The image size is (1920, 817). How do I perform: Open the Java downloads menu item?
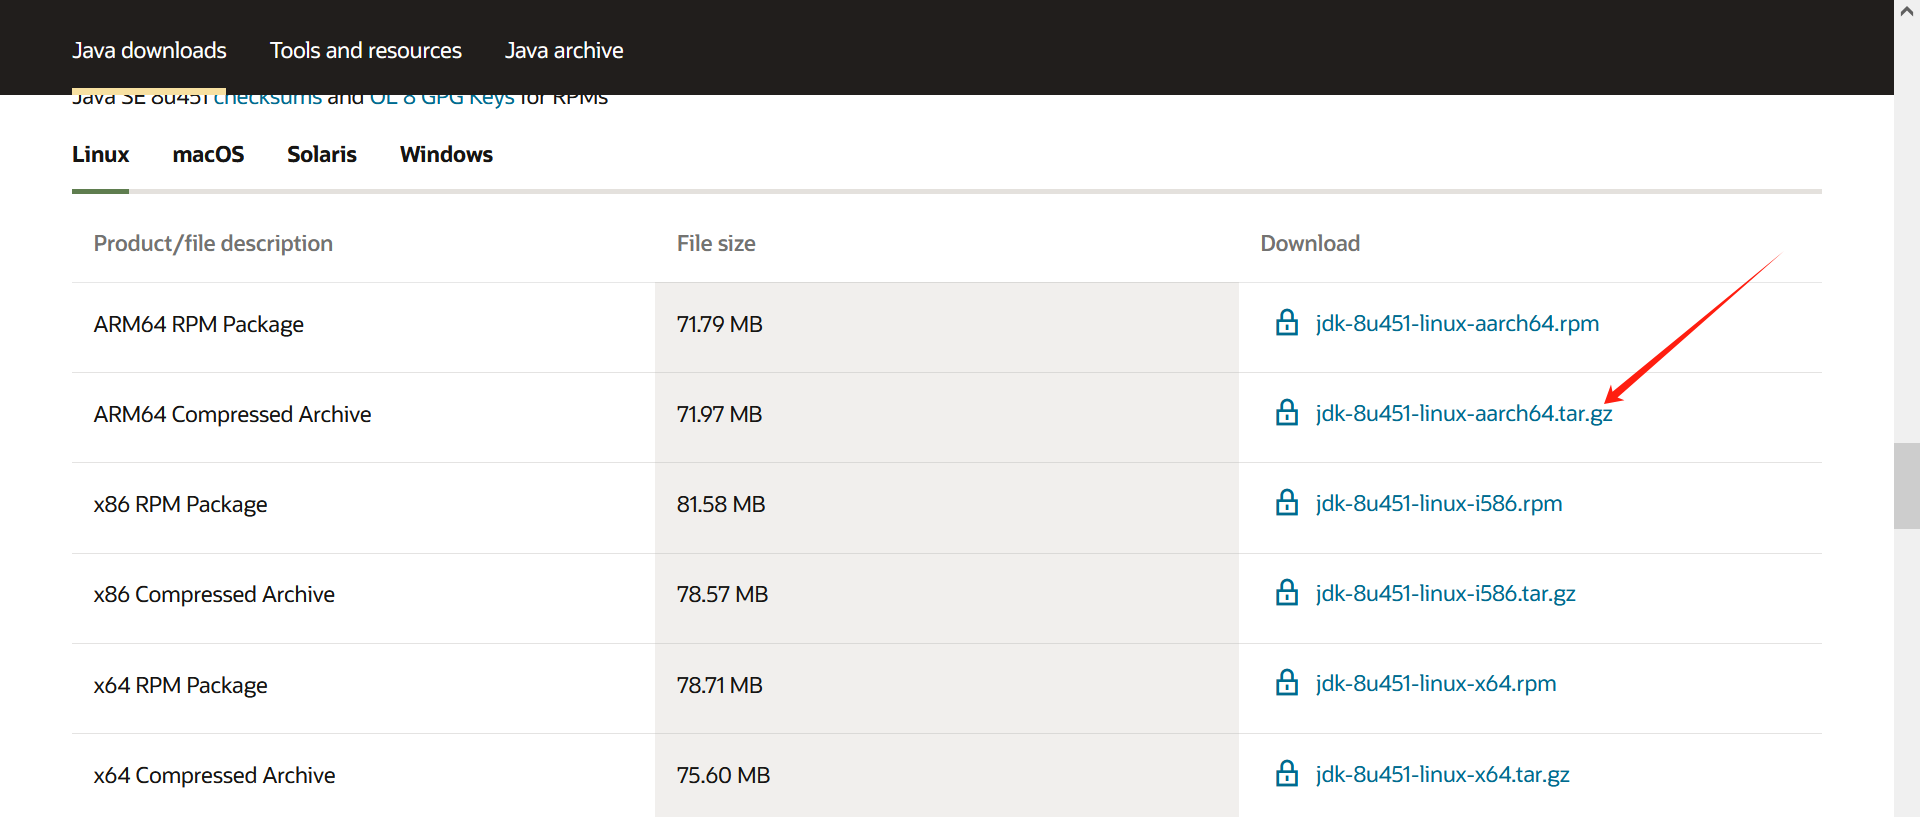[149, 50]
